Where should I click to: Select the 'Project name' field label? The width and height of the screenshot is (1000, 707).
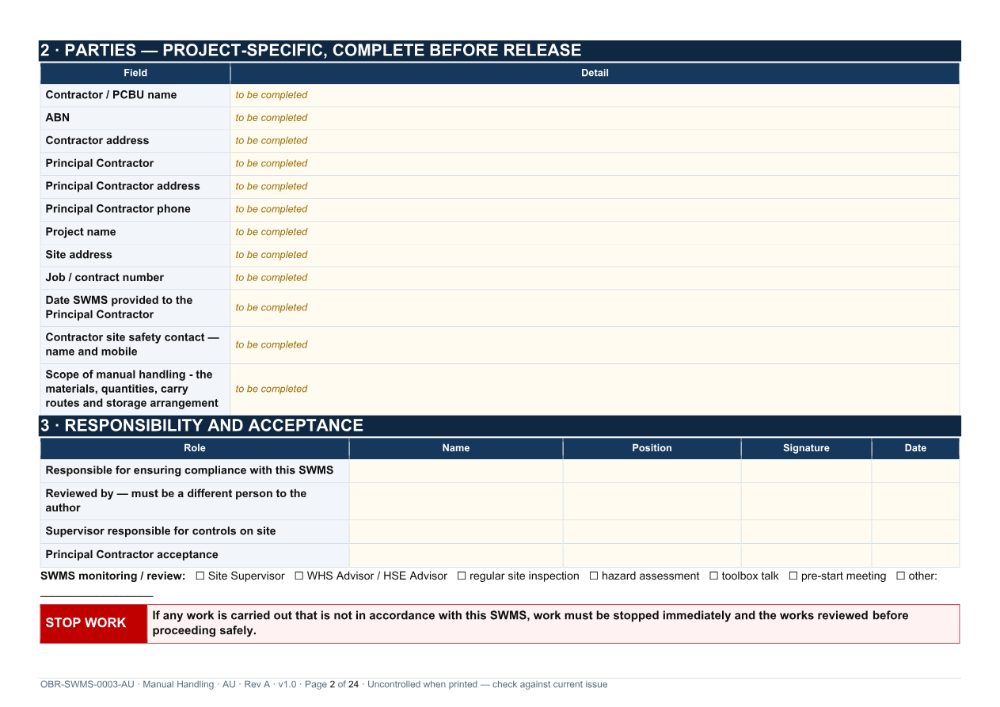(x=80, y=232)
